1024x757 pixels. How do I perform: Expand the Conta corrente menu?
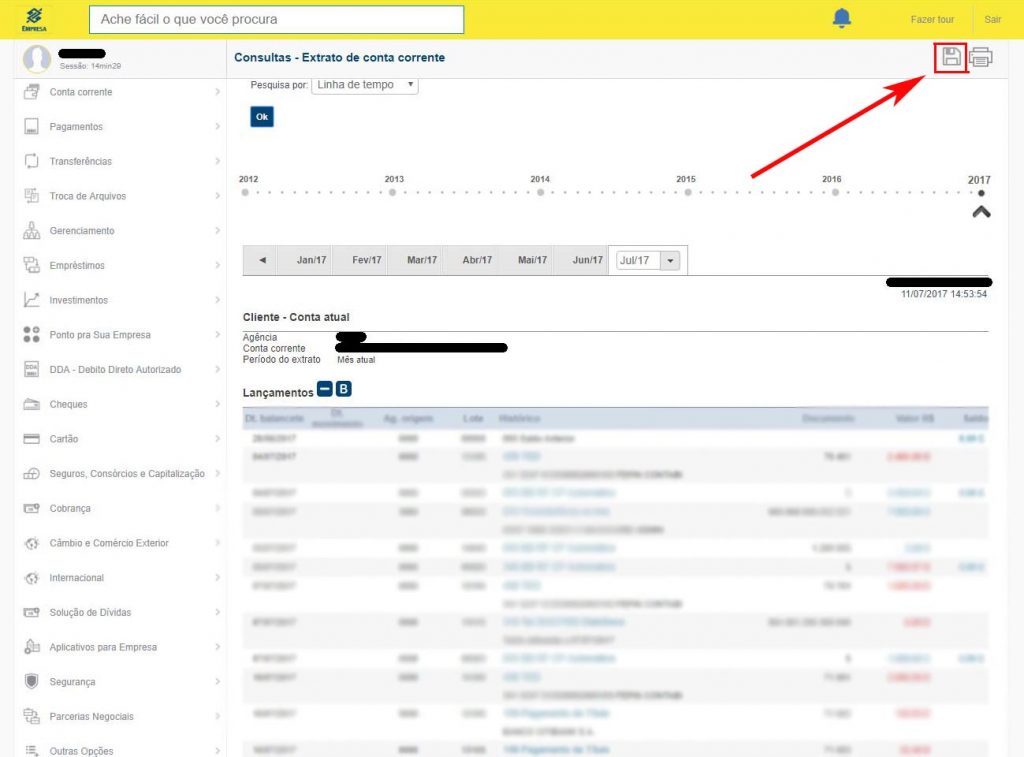120,92
